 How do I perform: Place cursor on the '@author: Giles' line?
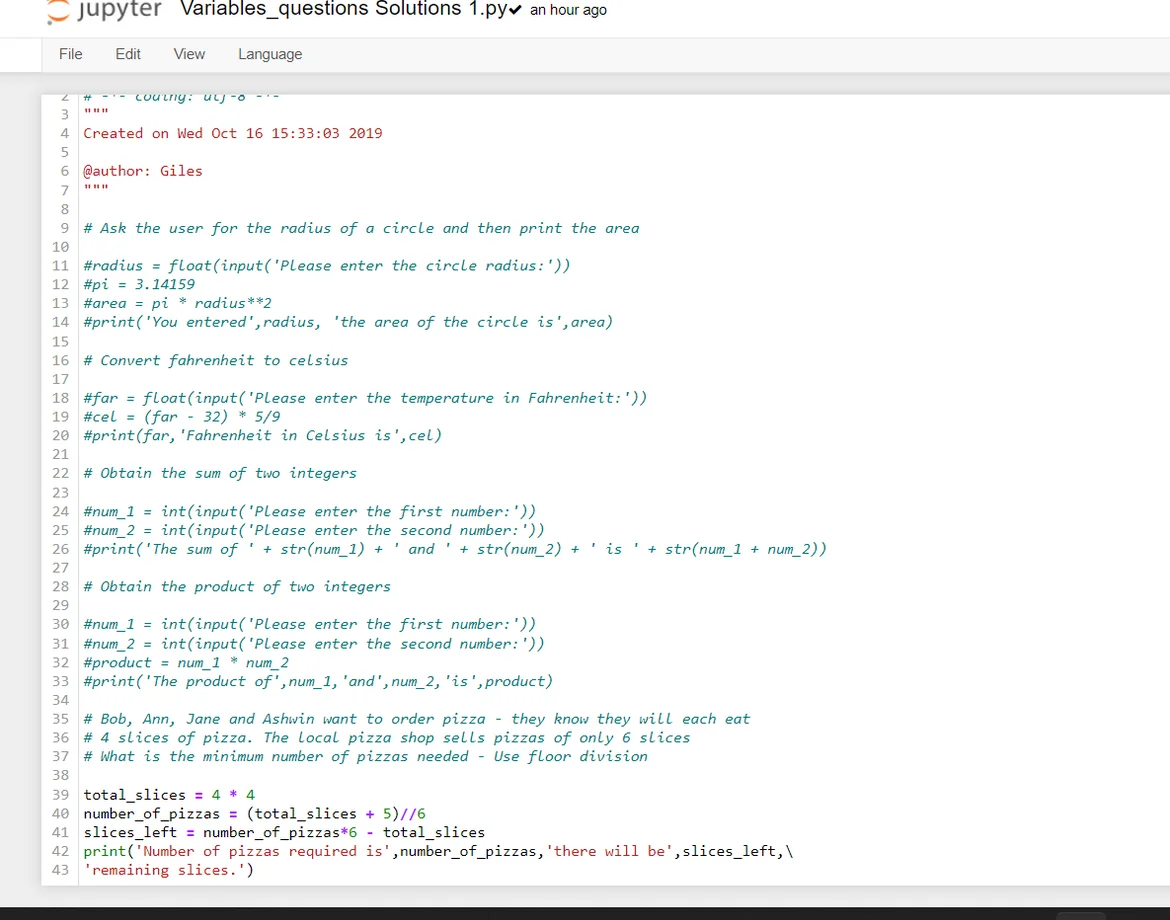(x=143, y=171)
